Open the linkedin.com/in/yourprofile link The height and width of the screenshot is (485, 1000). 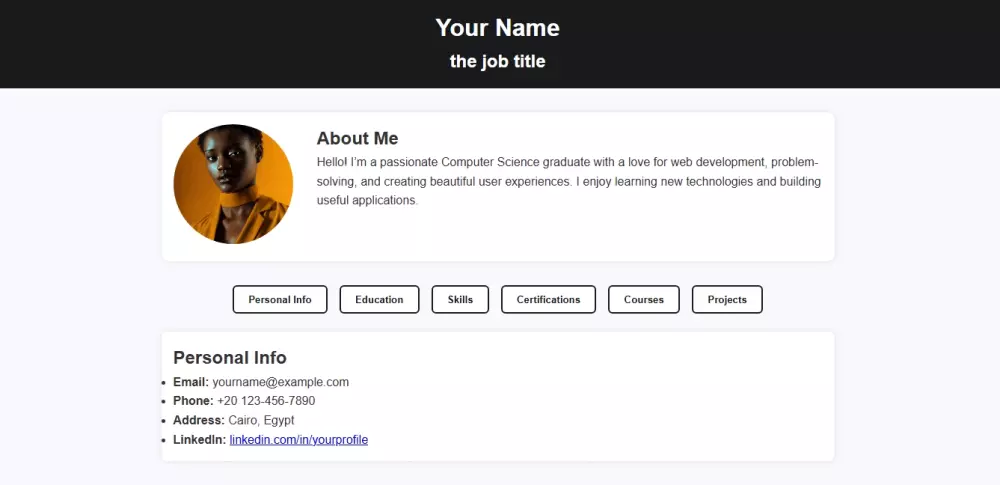pyautogui.click(x=298, y=440)
